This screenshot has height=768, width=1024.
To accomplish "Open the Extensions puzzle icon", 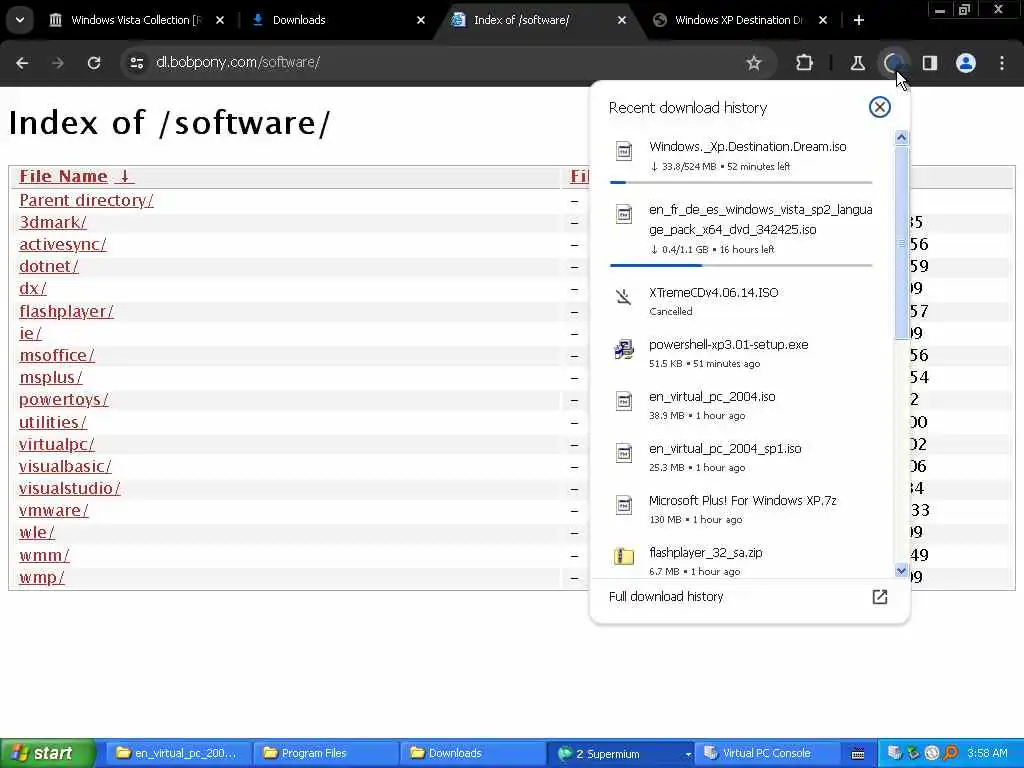I will 805,63.
